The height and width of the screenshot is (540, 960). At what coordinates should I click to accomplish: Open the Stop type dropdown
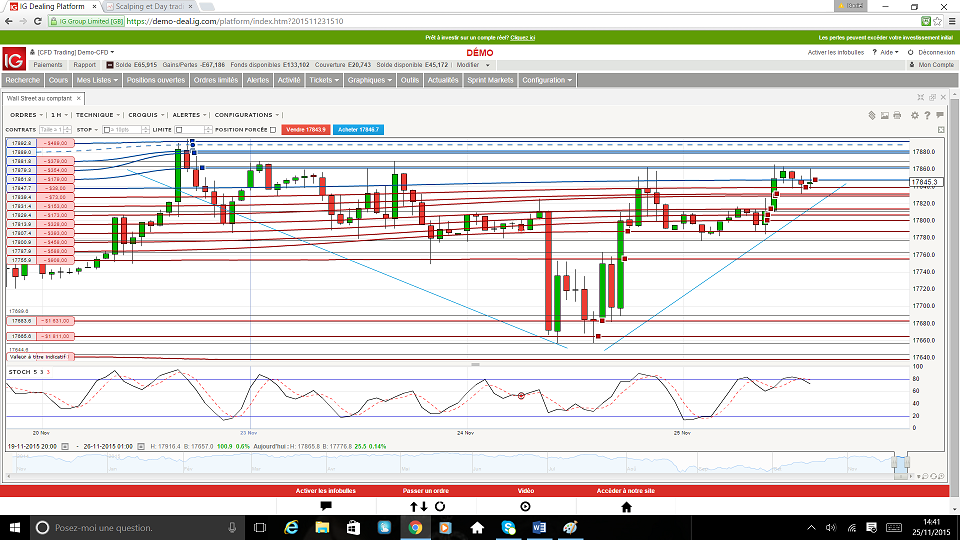click(88, 130)
